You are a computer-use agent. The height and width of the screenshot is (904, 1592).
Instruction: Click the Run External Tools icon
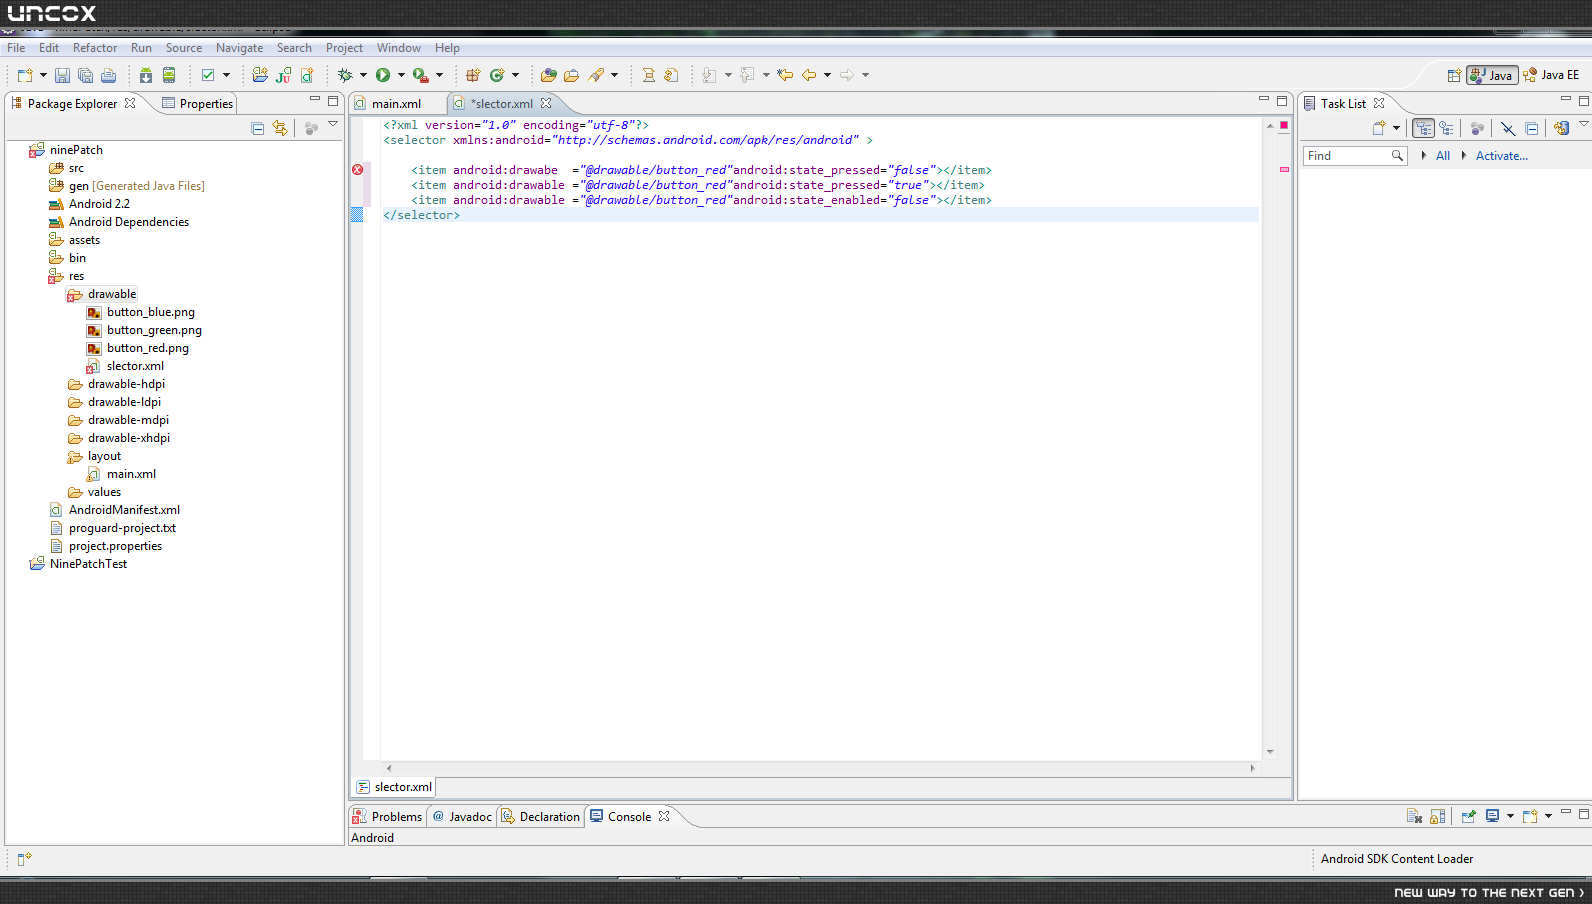[x=420, y=75]
